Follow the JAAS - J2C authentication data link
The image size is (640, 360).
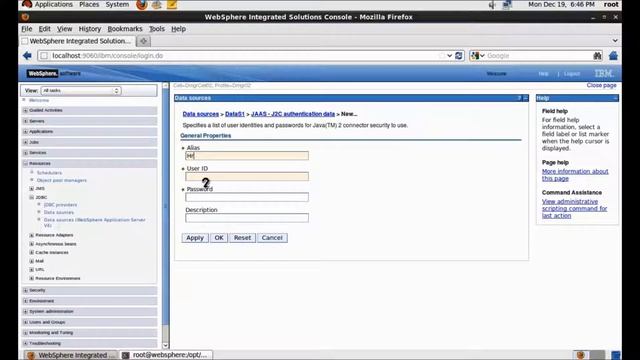[293, 114]
